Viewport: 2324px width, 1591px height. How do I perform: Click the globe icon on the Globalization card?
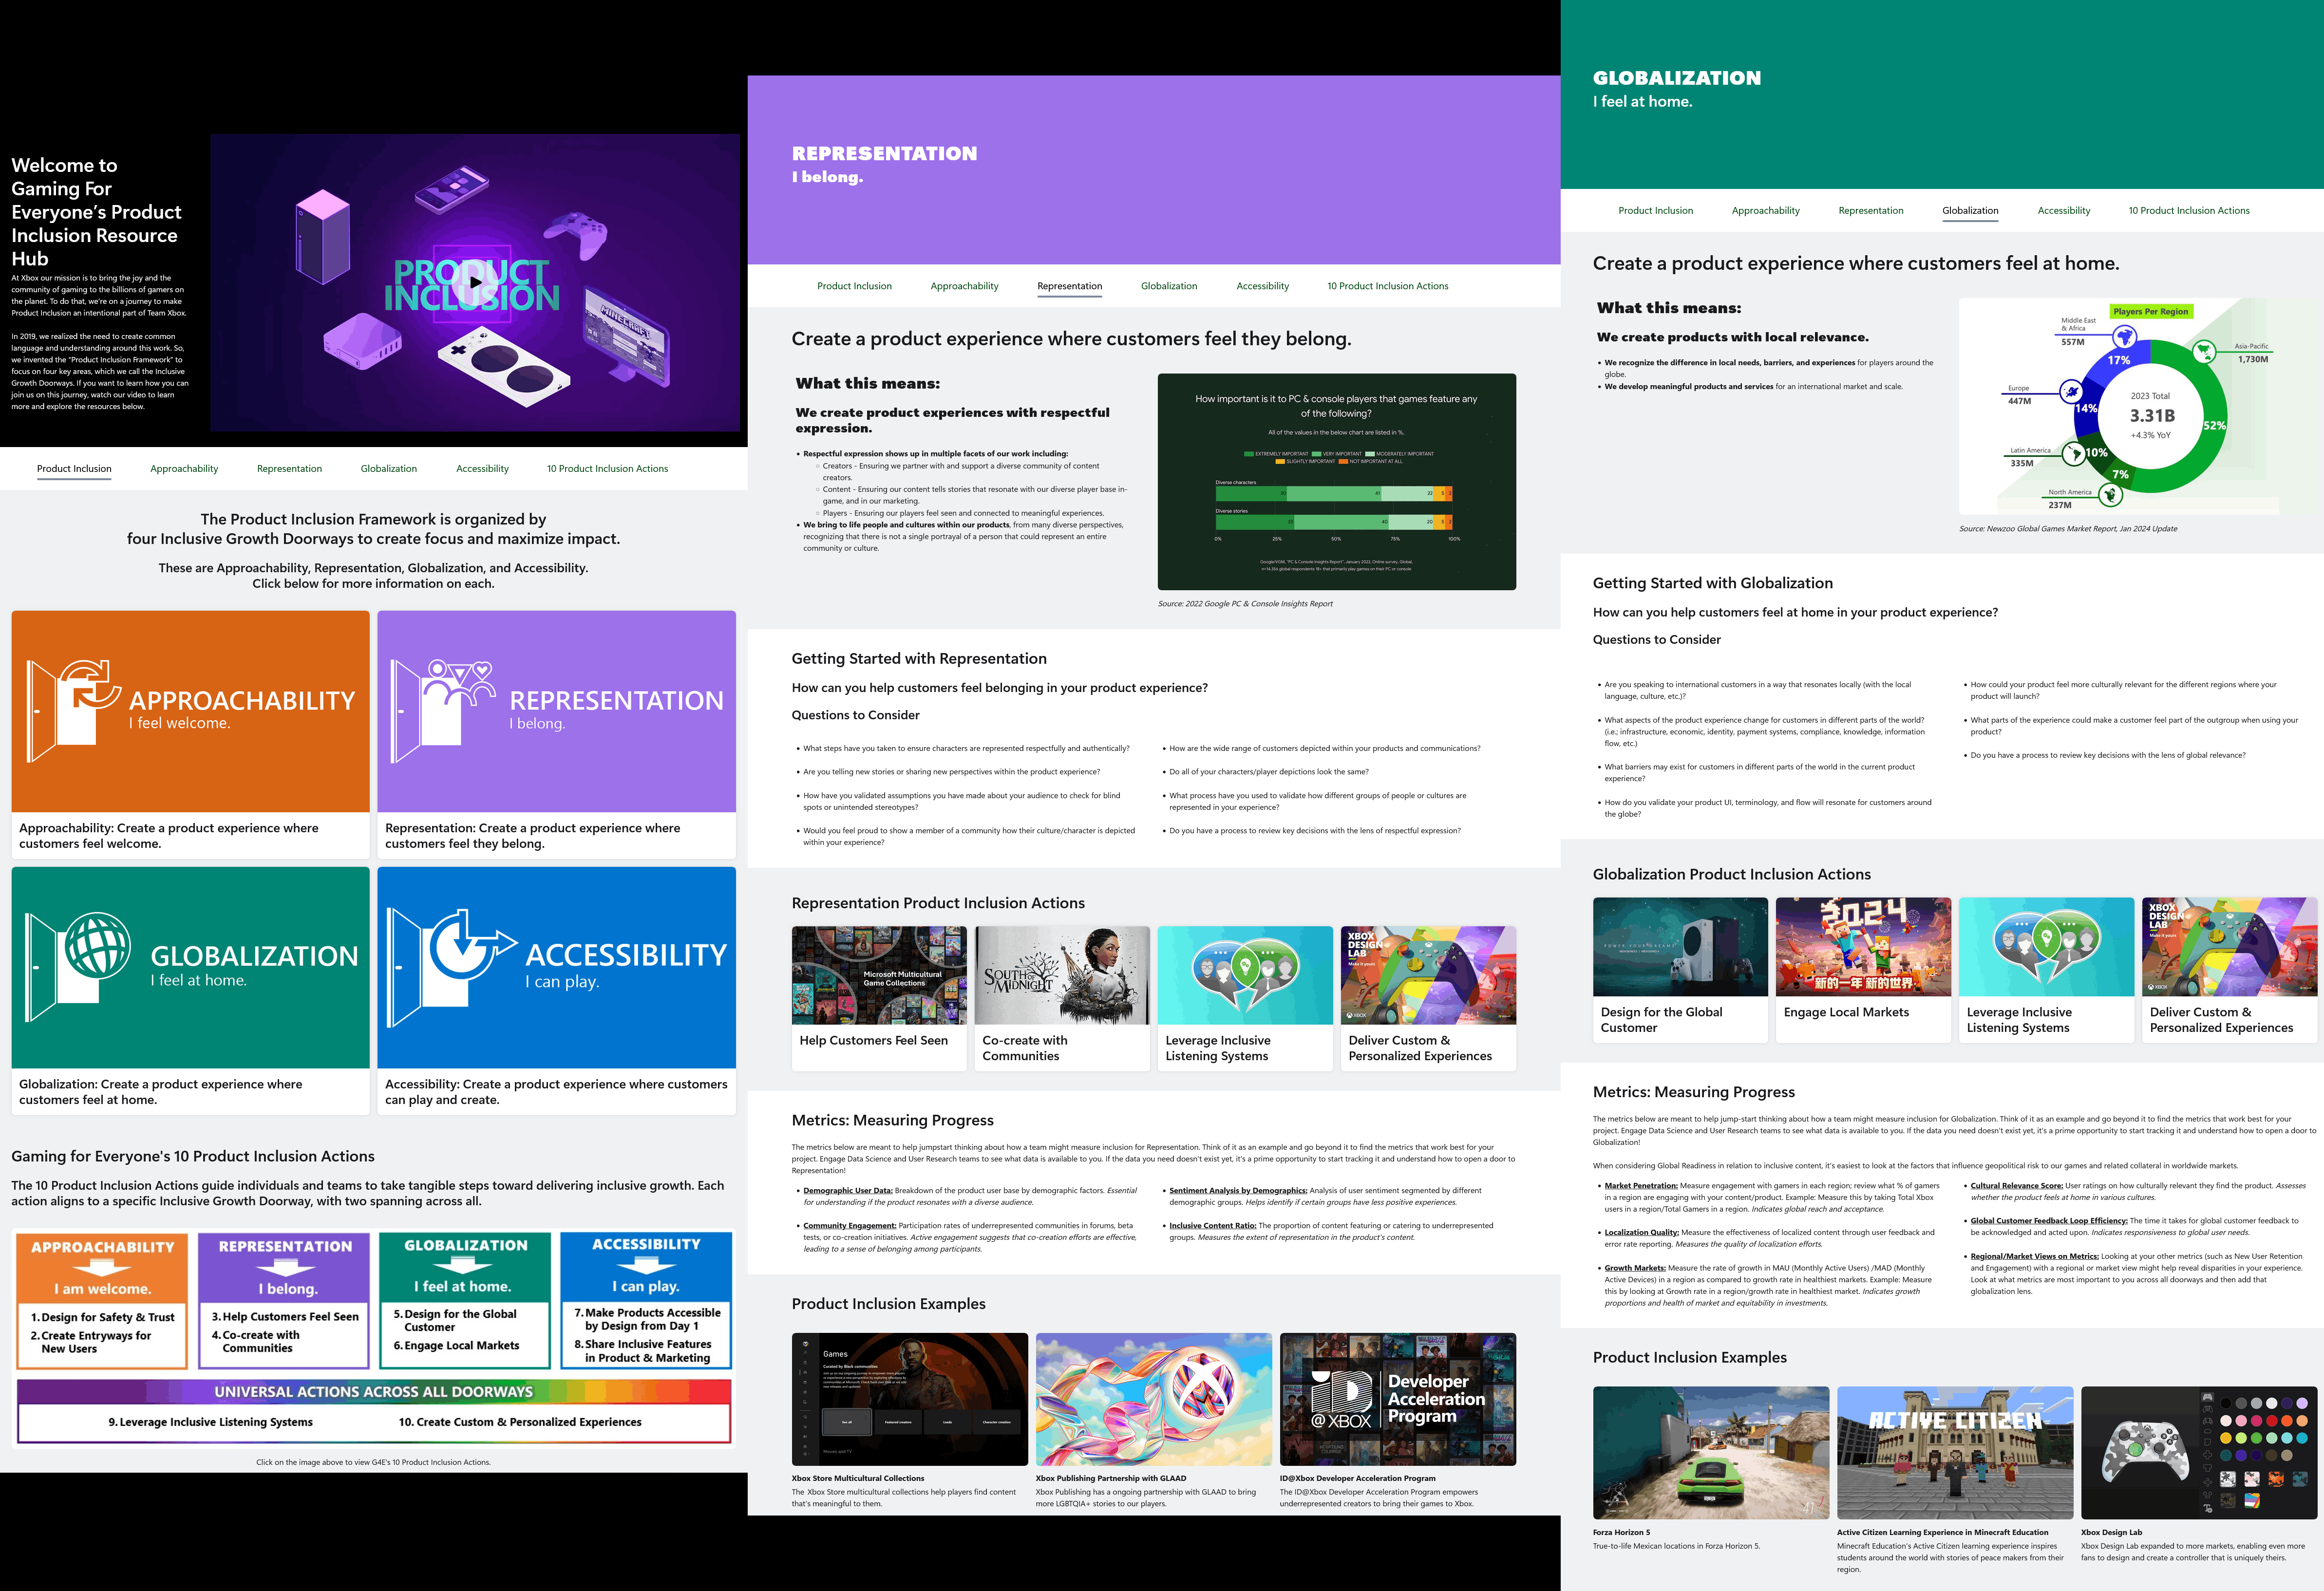(x=78, y=966)
